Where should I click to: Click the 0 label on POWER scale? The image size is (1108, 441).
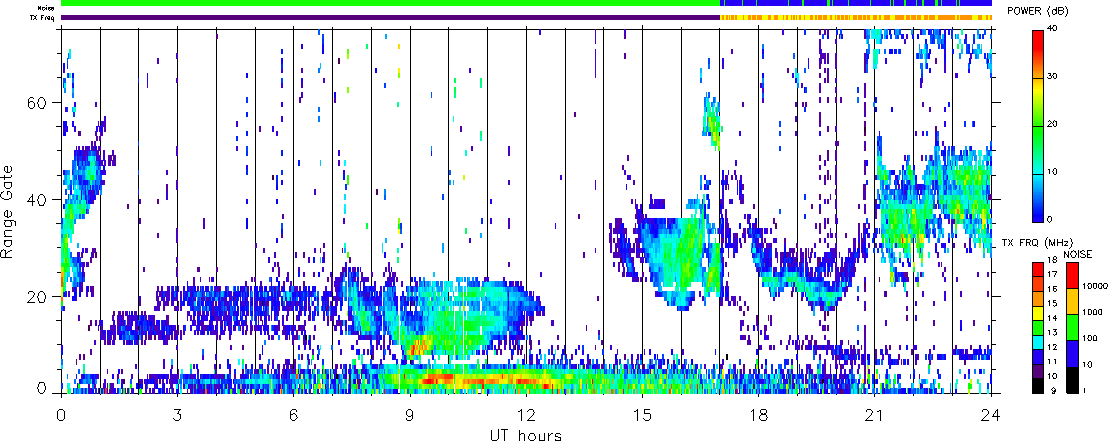[x=1051, y=219]
